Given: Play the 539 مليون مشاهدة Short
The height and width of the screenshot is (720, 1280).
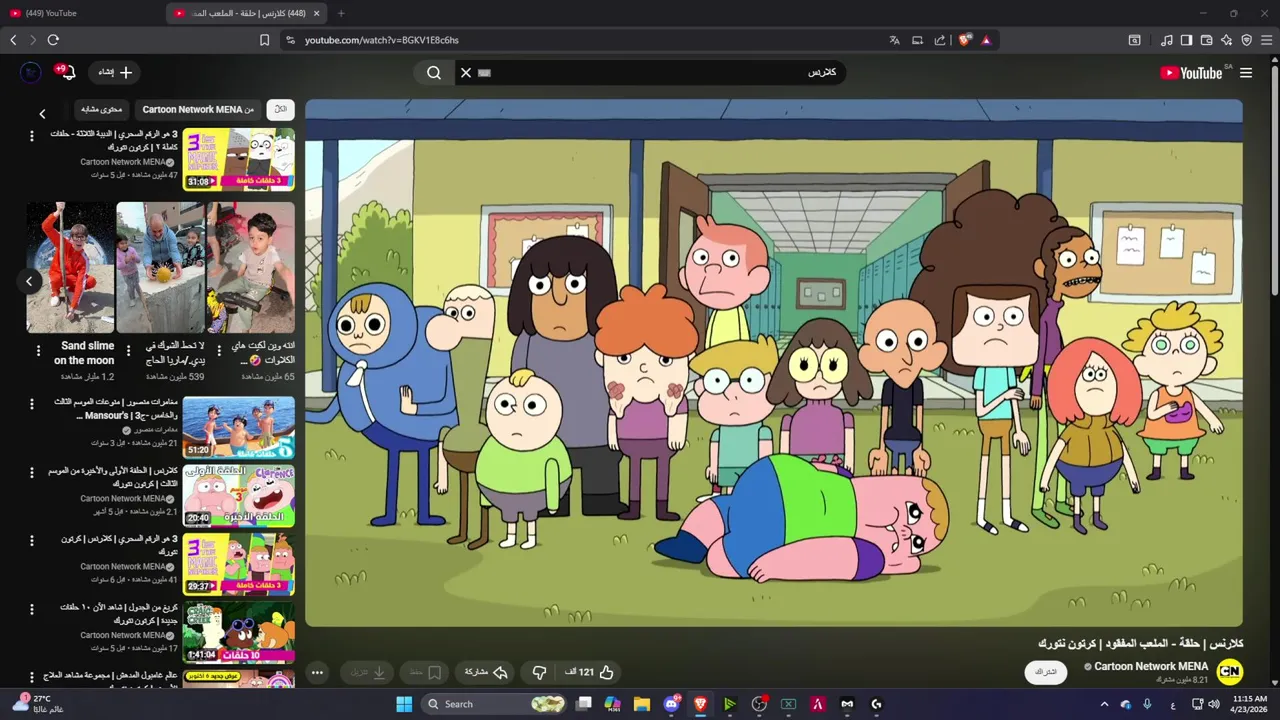Looking at the screenshot, I should click(x=160, y=267).
